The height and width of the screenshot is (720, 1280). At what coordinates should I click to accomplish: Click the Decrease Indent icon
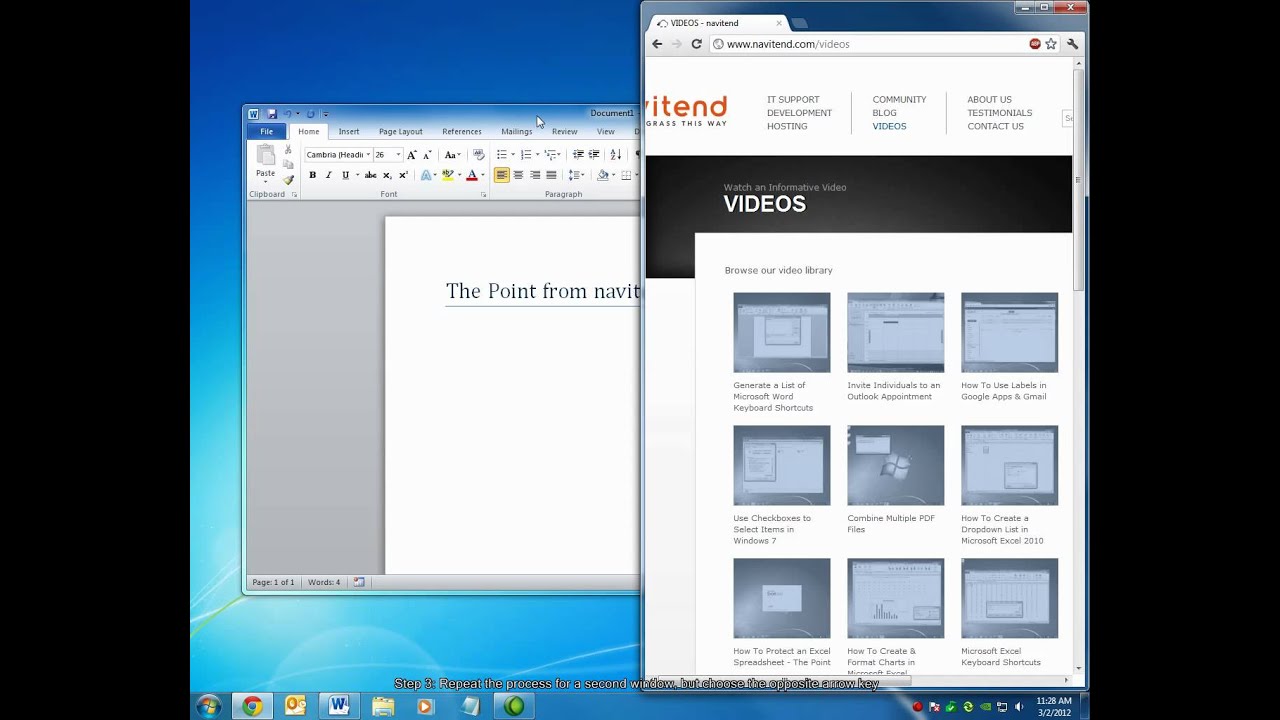(578, 155)
